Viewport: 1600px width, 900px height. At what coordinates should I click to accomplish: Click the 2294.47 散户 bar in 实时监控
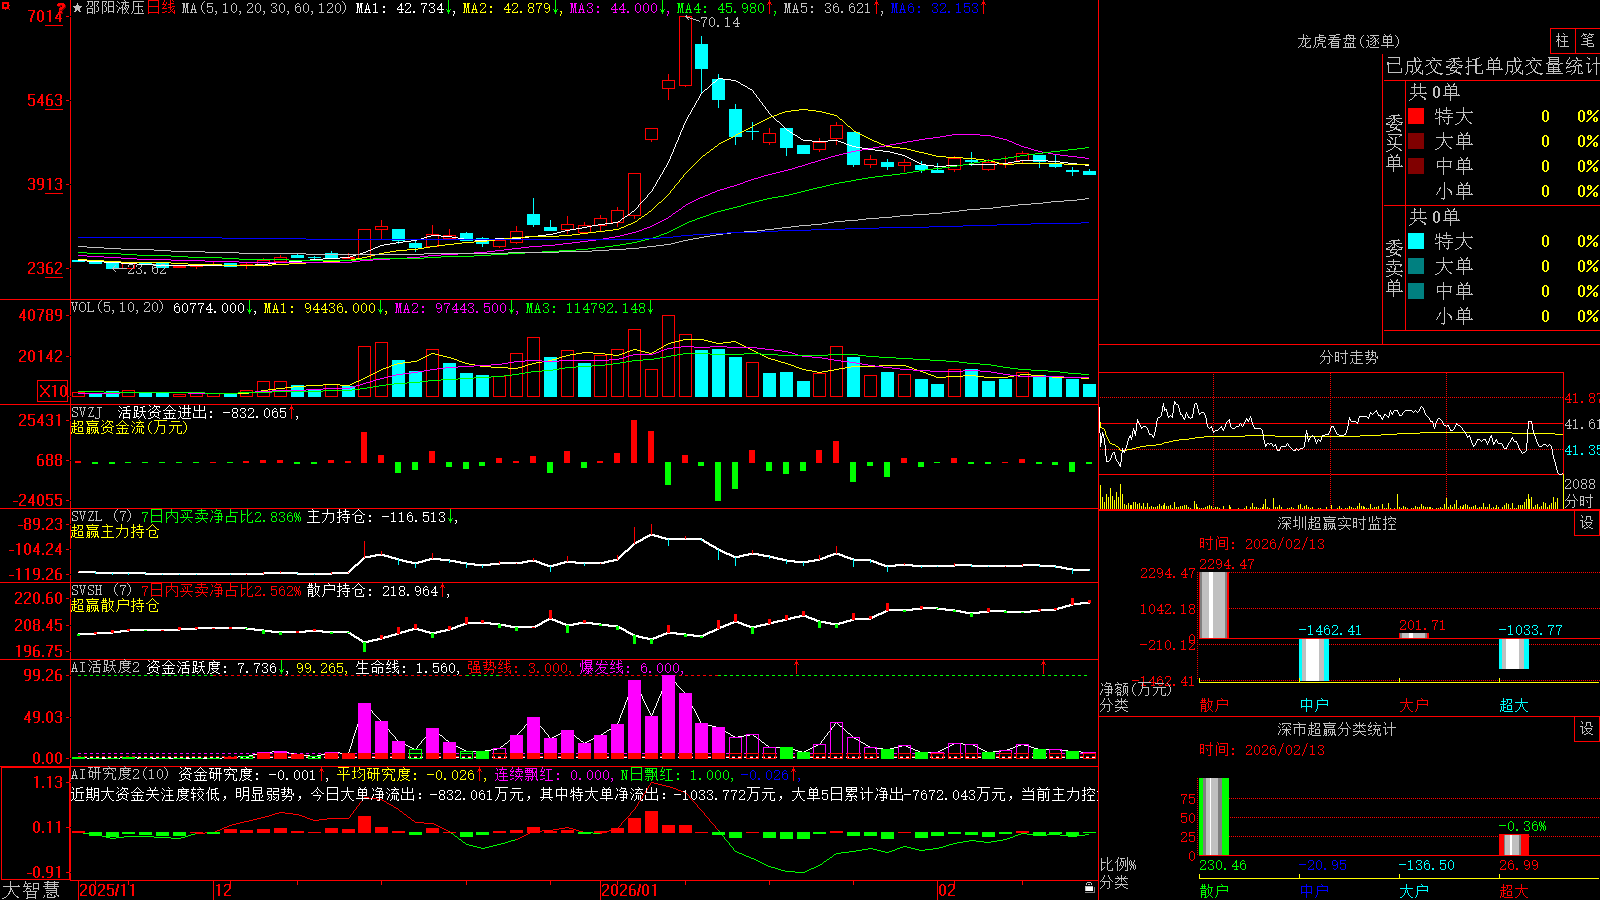(1213, 604)
